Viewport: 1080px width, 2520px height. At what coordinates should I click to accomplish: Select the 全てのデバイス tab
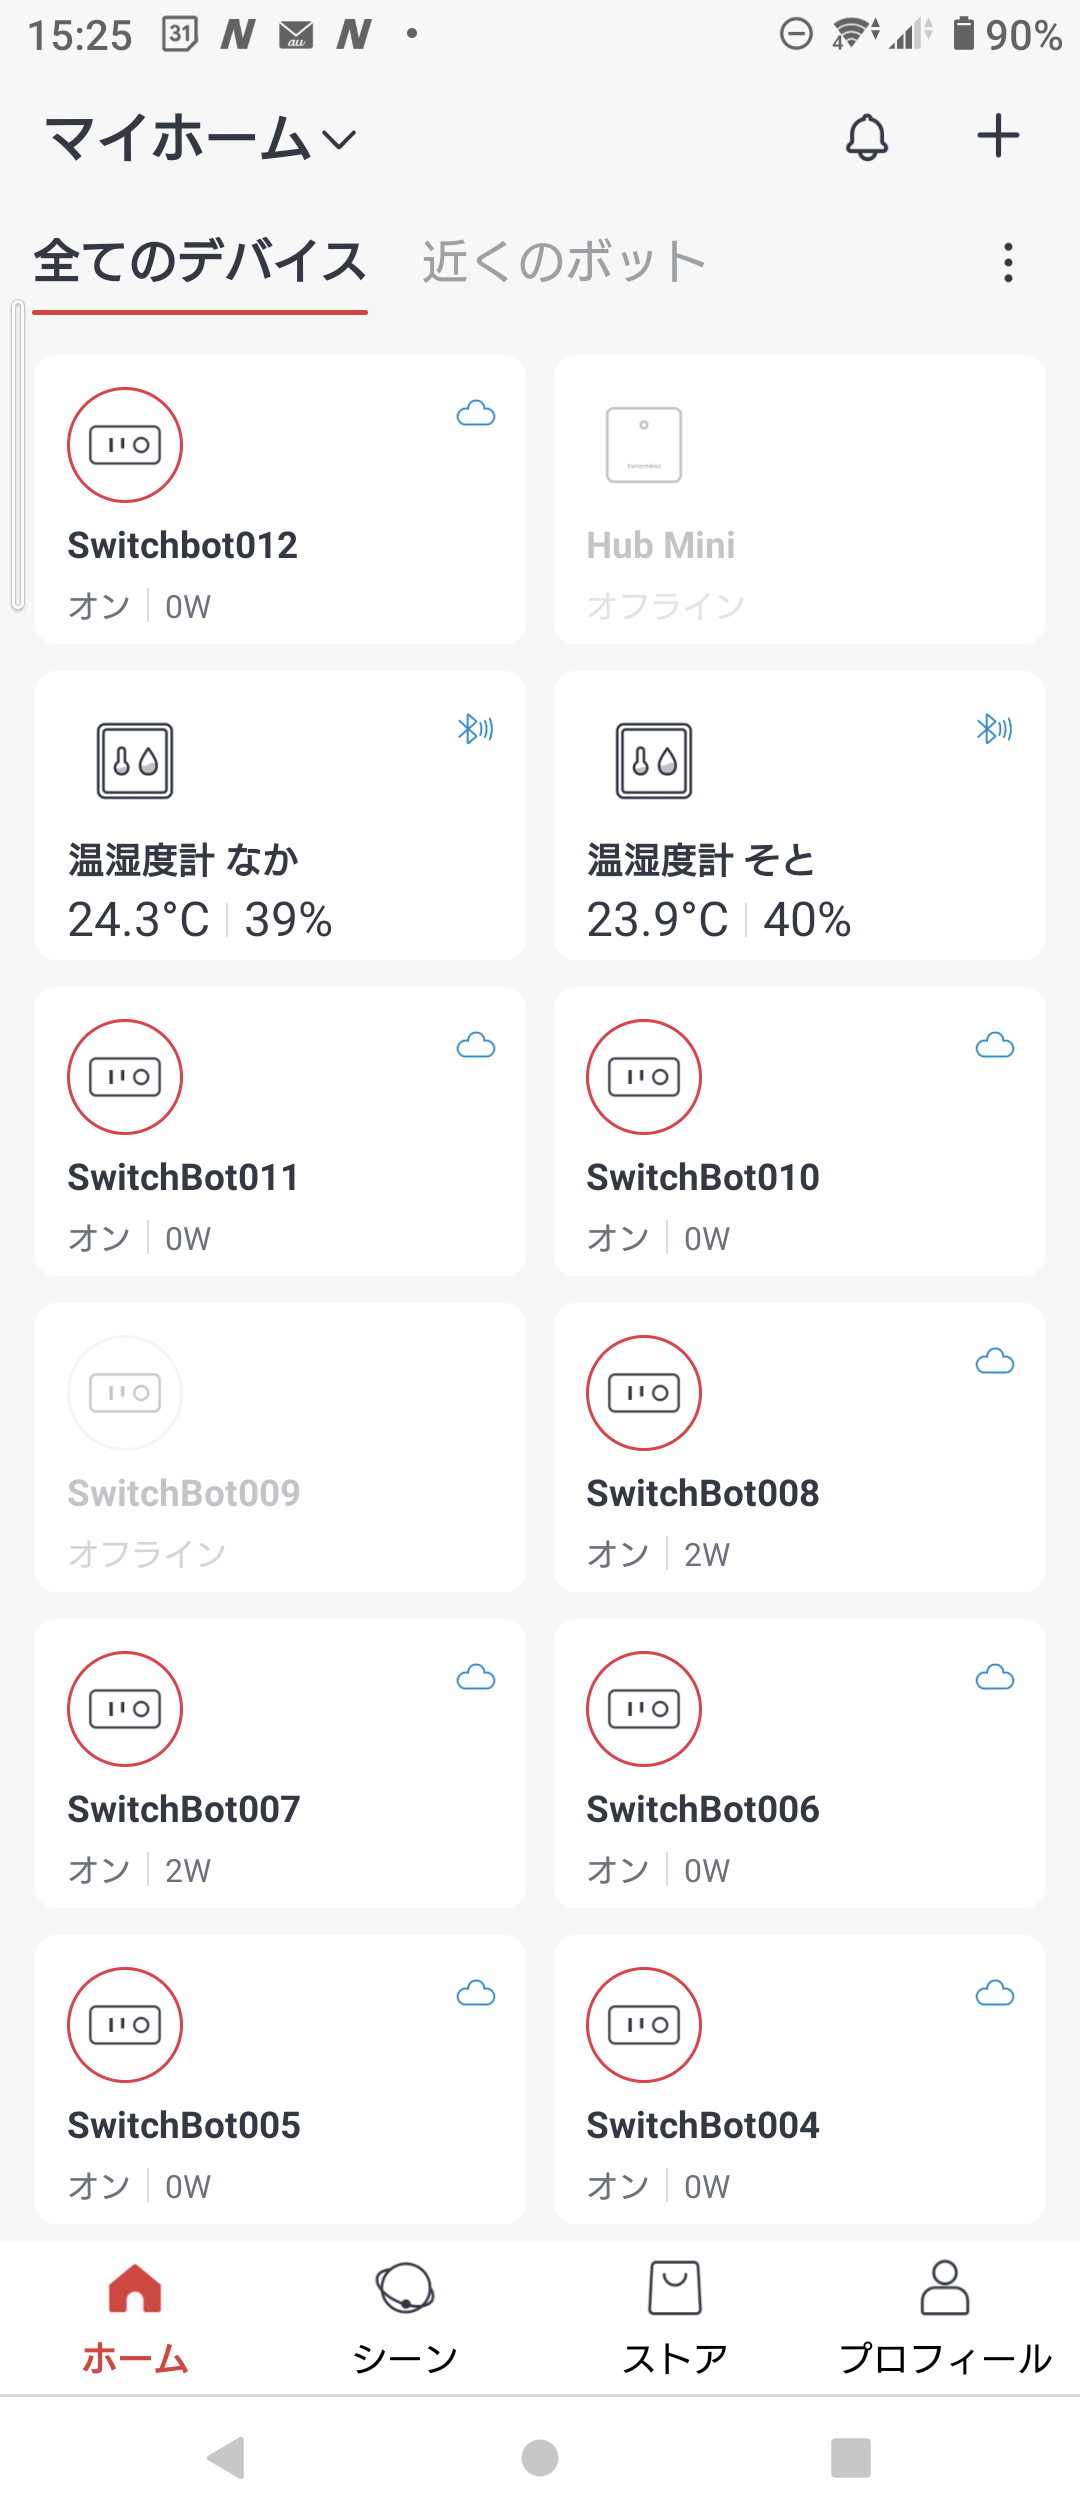point(200,262)
